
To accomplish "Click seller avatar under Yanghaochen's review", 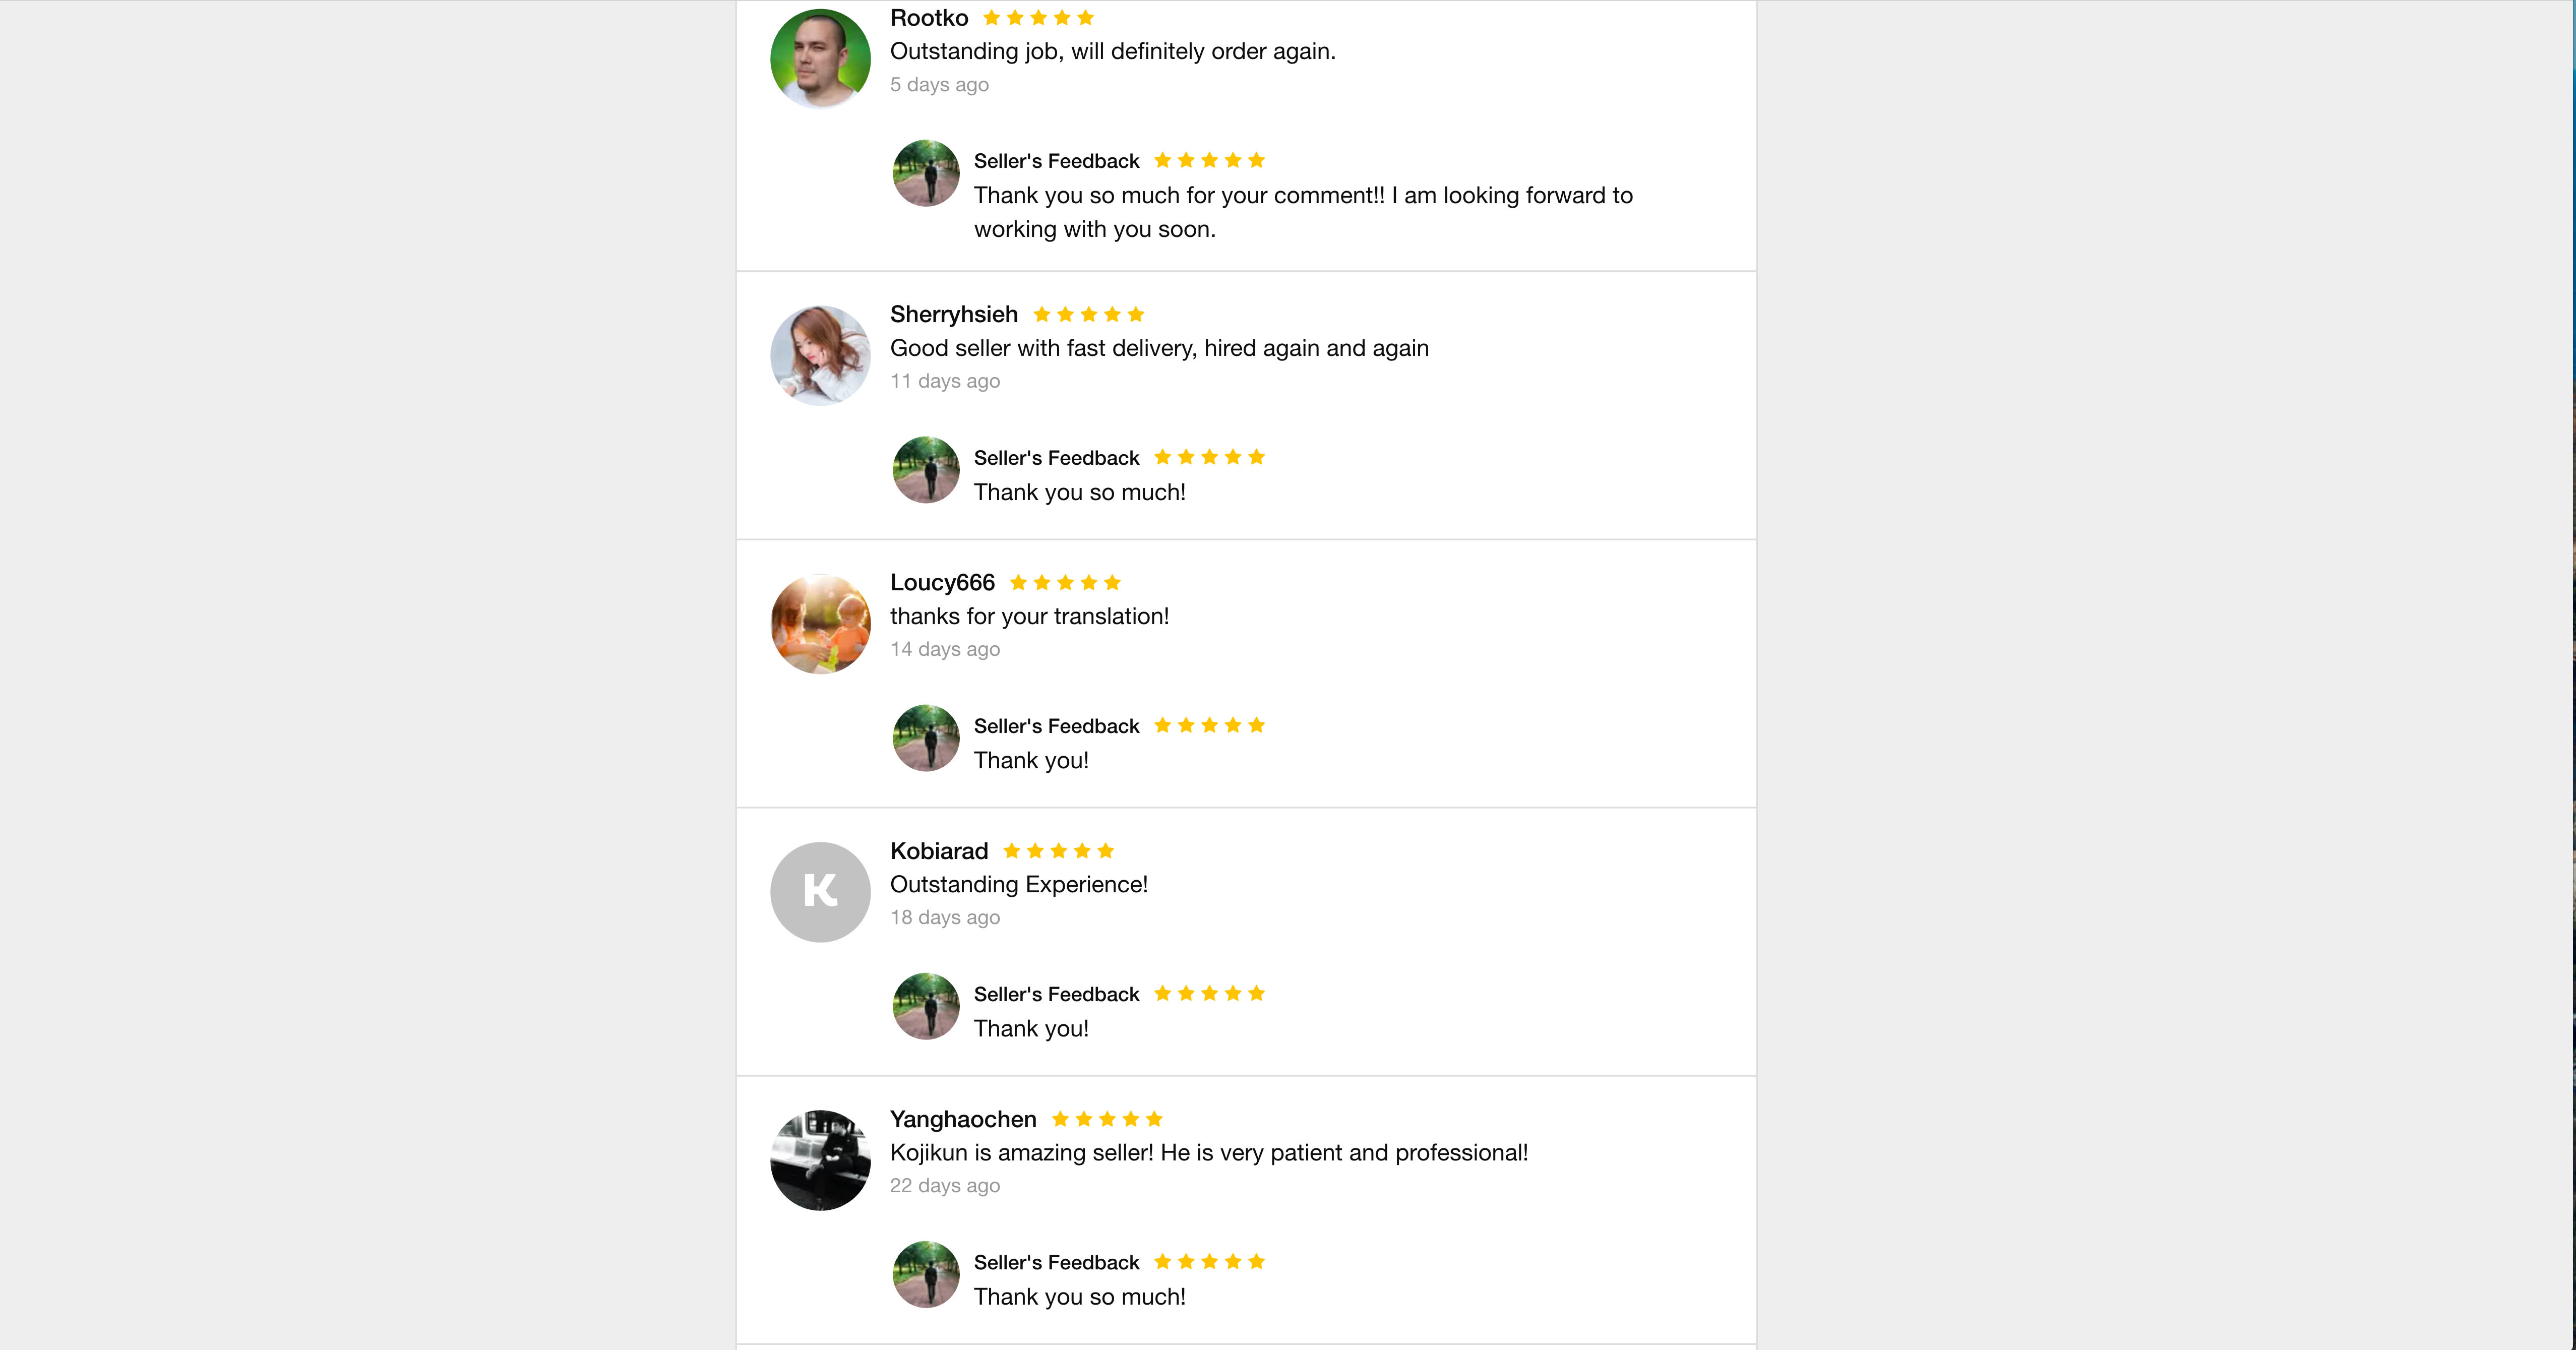I will pyautogui.click(x=925, y=1274).
